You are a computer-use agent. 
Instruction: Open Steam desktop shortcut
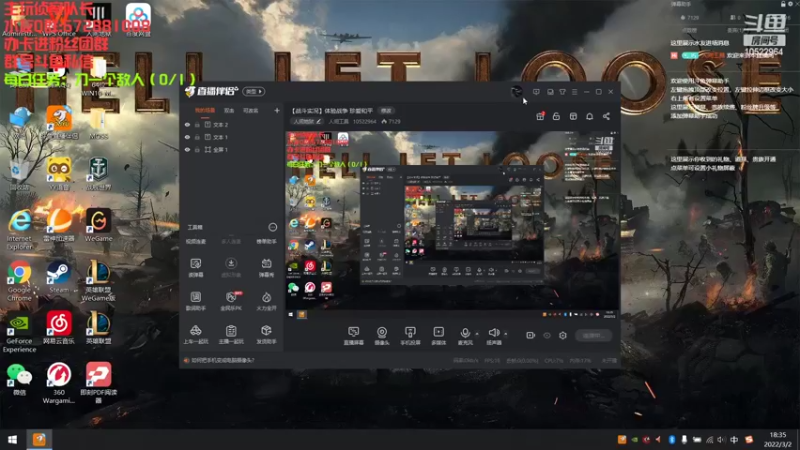[59, 279]
